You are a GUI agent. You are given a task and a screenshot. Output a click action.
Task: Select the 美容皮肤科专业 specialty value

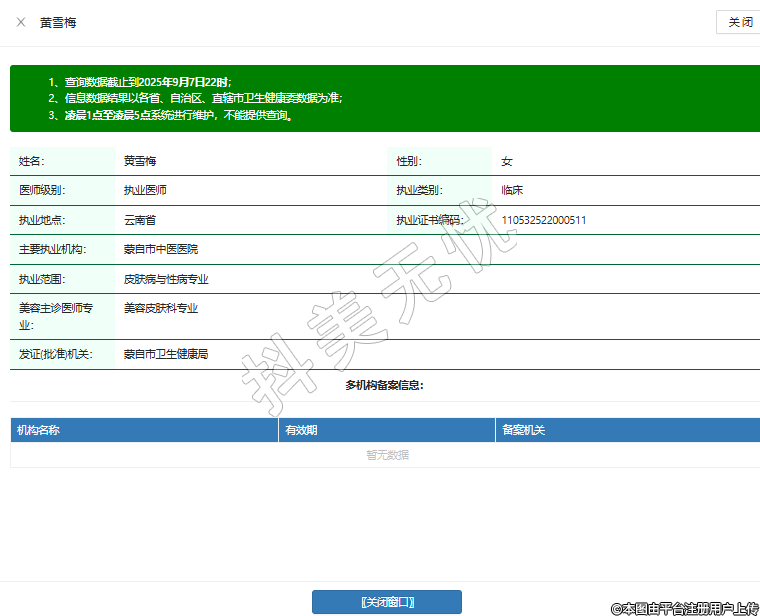[x=160, y=308]
